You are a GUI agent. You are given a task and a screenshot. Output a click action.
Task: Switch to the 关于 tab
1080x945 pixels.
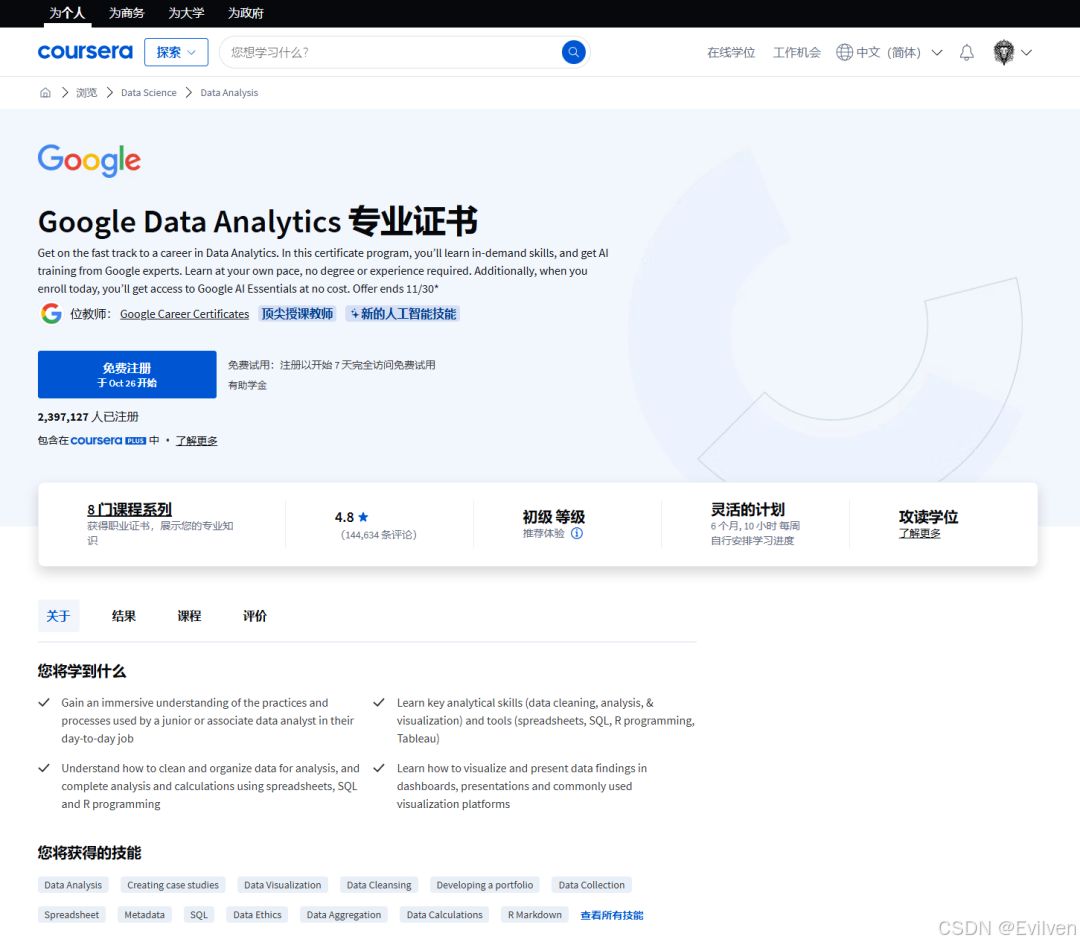tap(59, 616)
